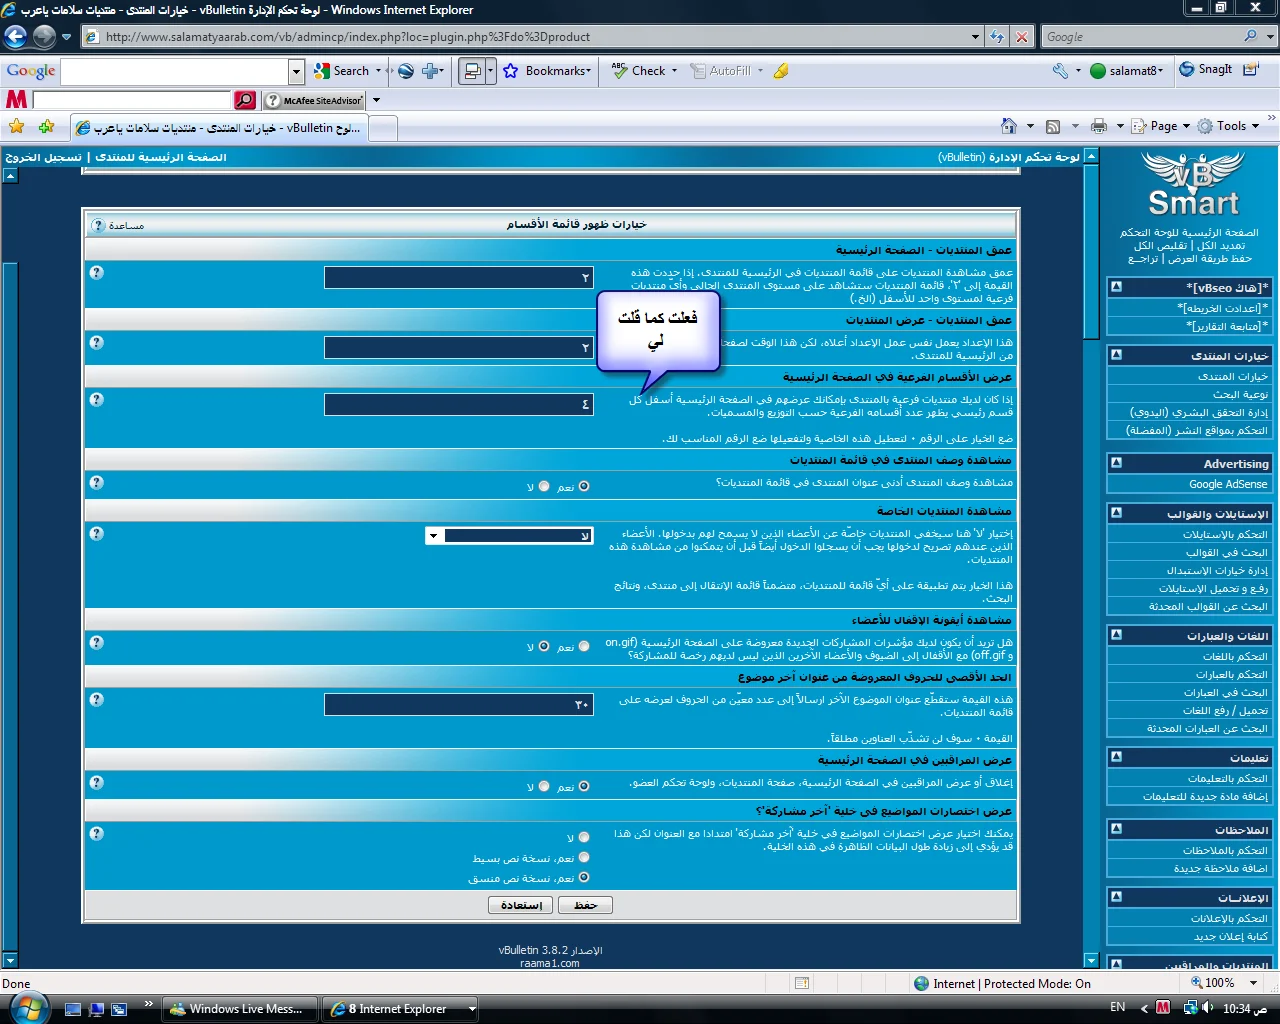The width and height of the screenshot is (1280, 1024).
Task: Open the Tools menu in command bar
Action: [1230, 126]
